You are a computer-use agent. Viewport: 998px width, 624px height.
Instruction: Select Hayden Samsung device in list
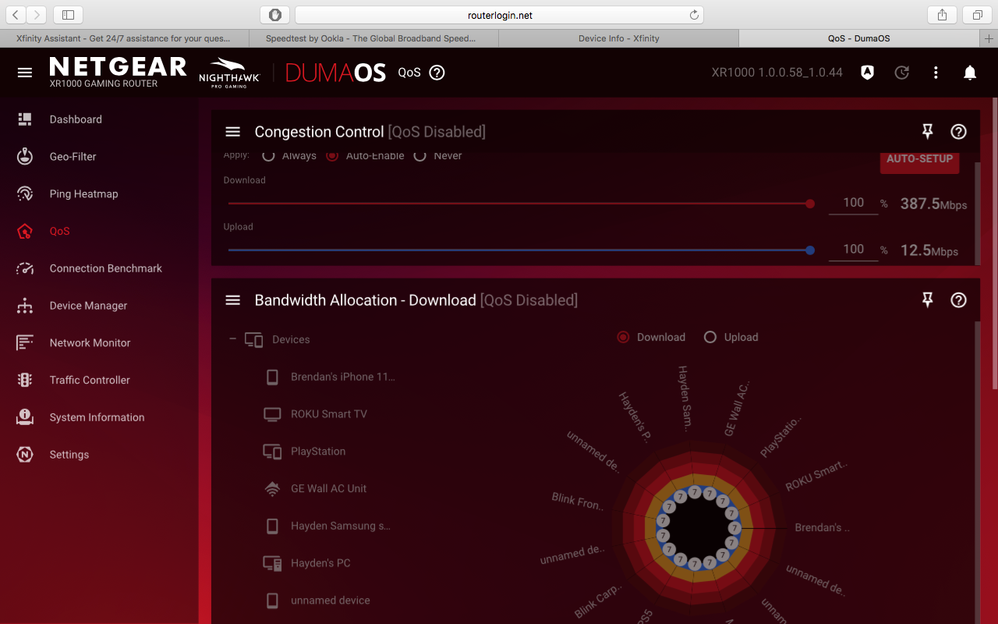[x=341, y=526]
